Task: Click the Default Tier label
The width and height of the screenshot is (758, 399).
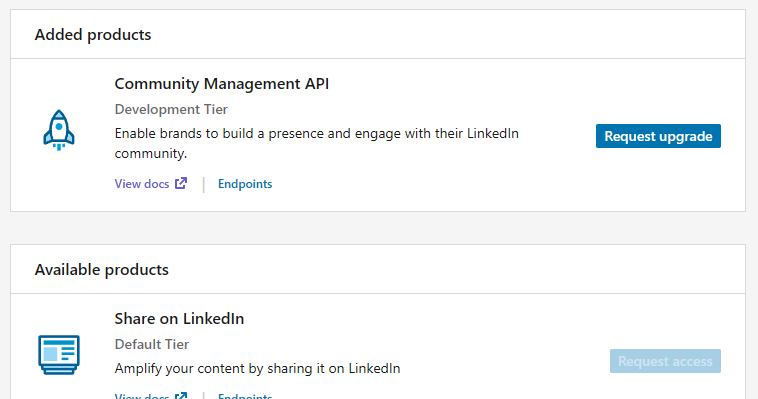Action: 152,344
